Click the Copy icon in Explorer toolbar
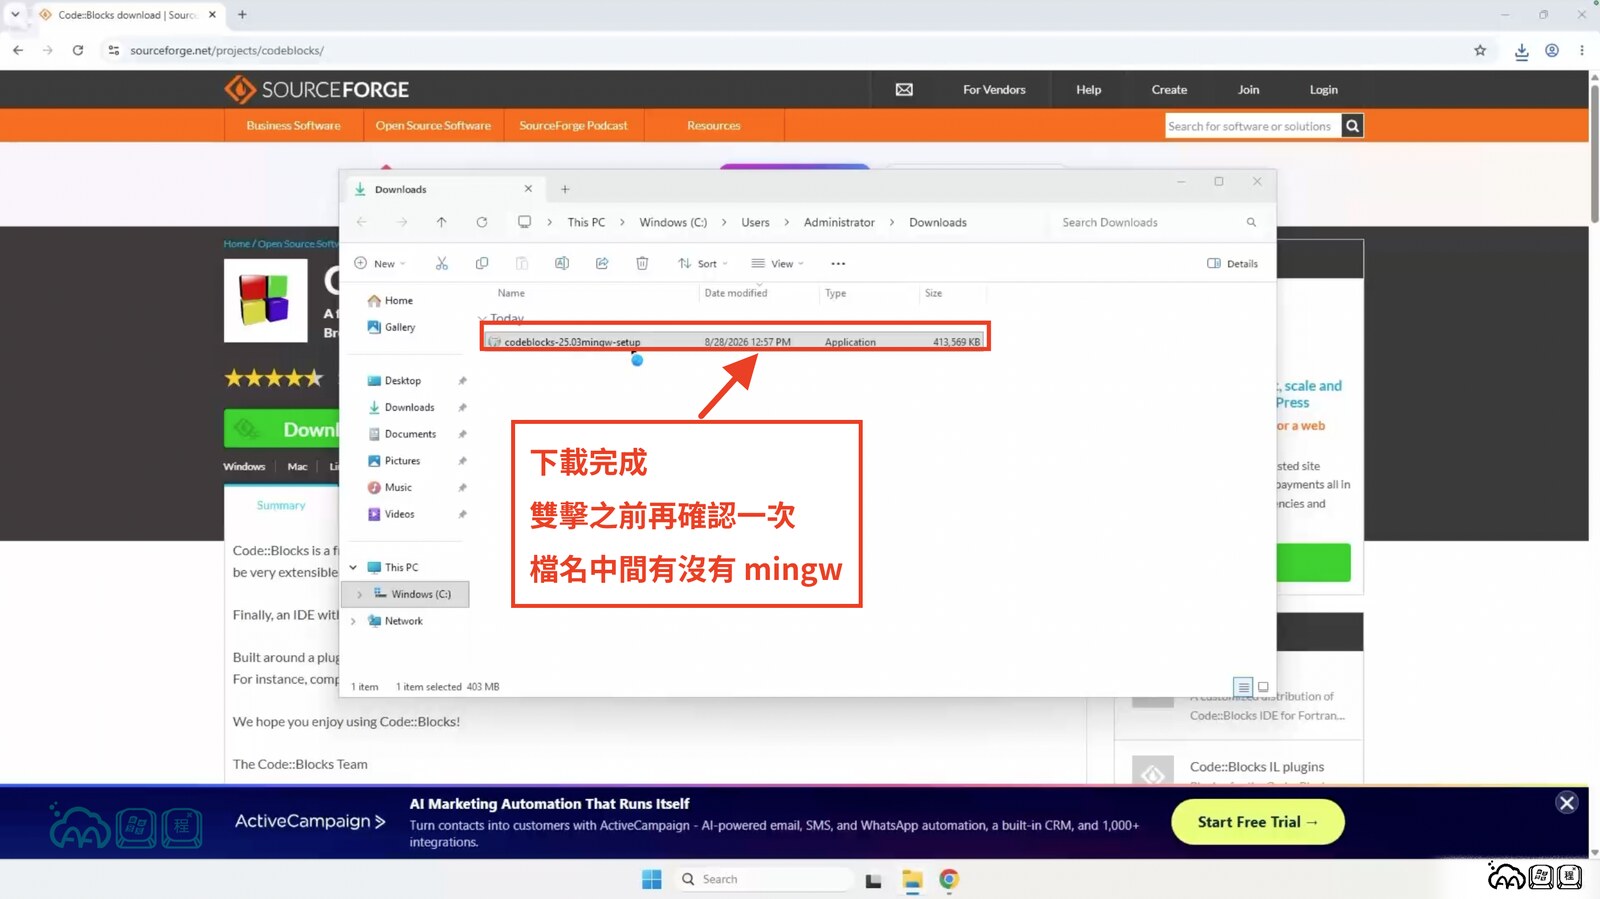The width and height of the screenshot is (1600, 899). tap(482, 264)
